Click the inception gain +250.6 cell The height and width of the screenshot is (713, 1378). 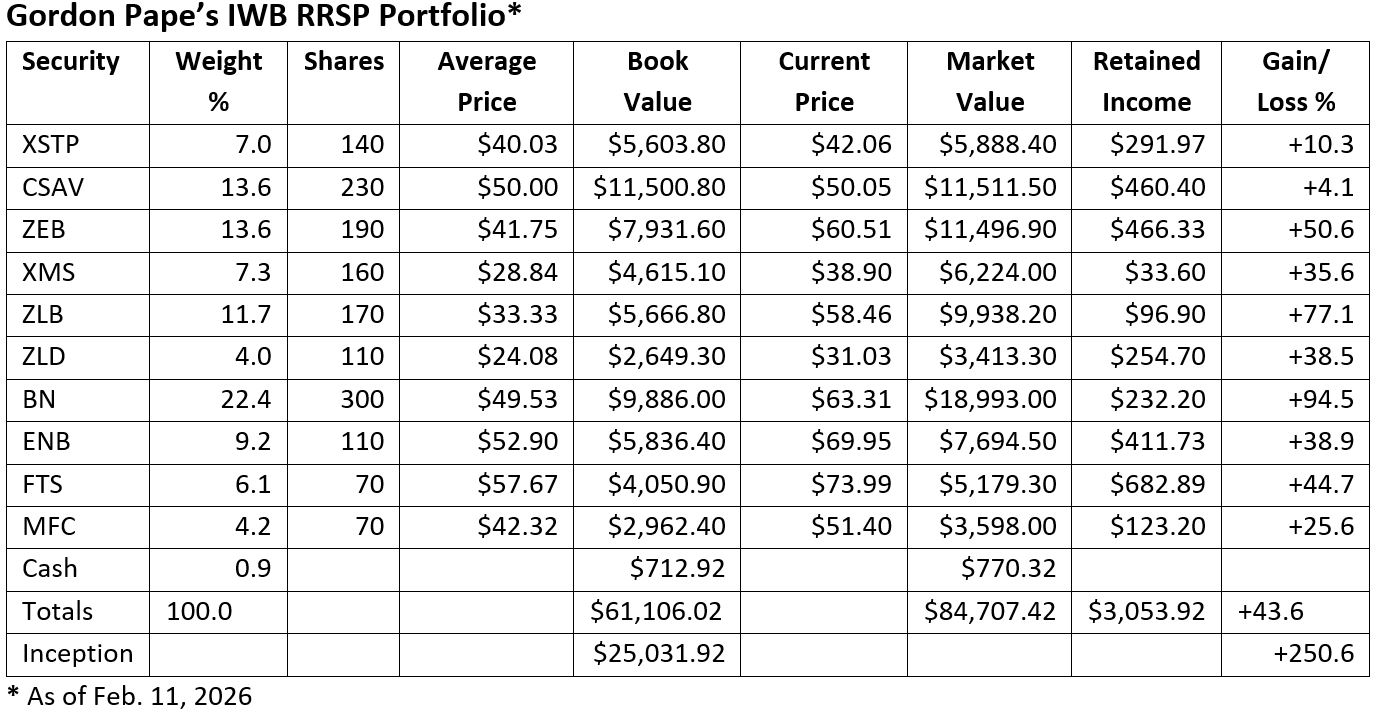[x=1313, y=654]
